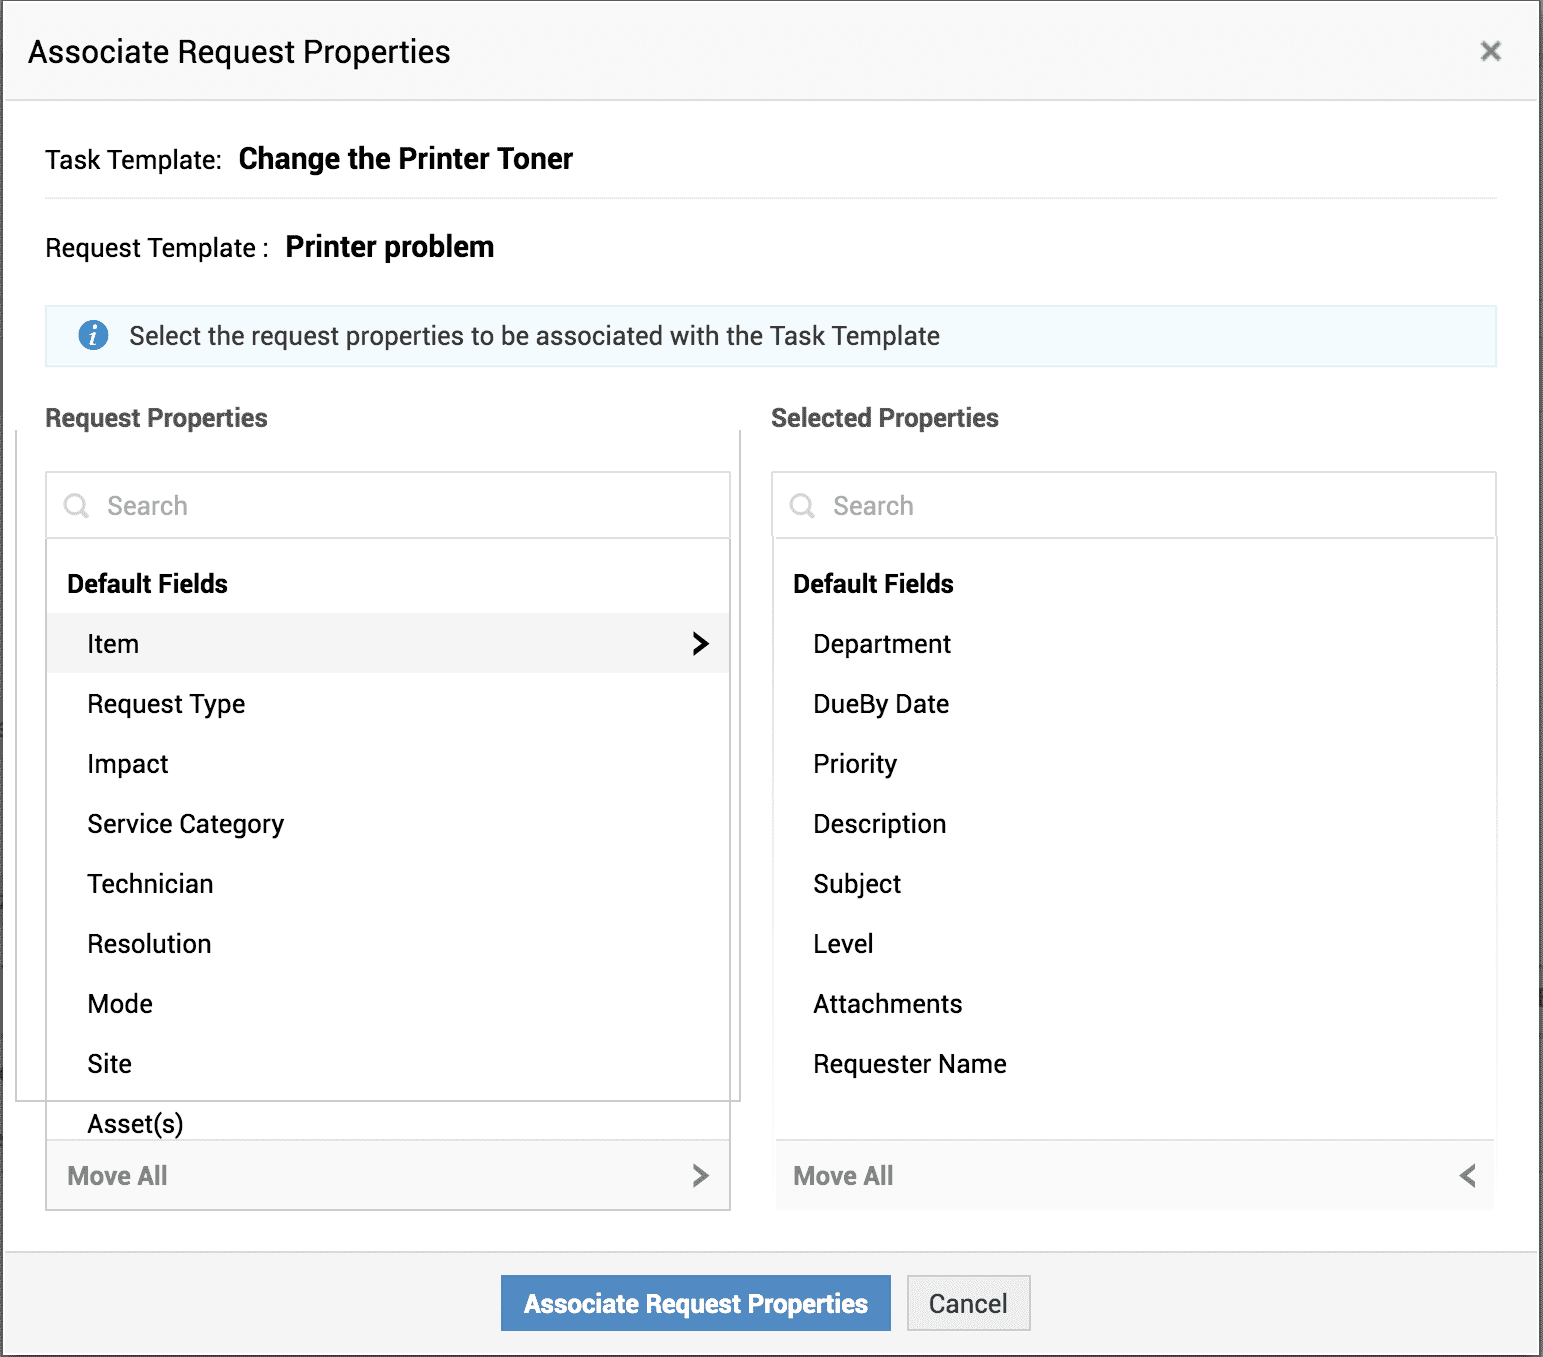Click the left-pointing Move All chevron
The height and width of the screenshot is (1357, 1543).
pos(1467,1176)
